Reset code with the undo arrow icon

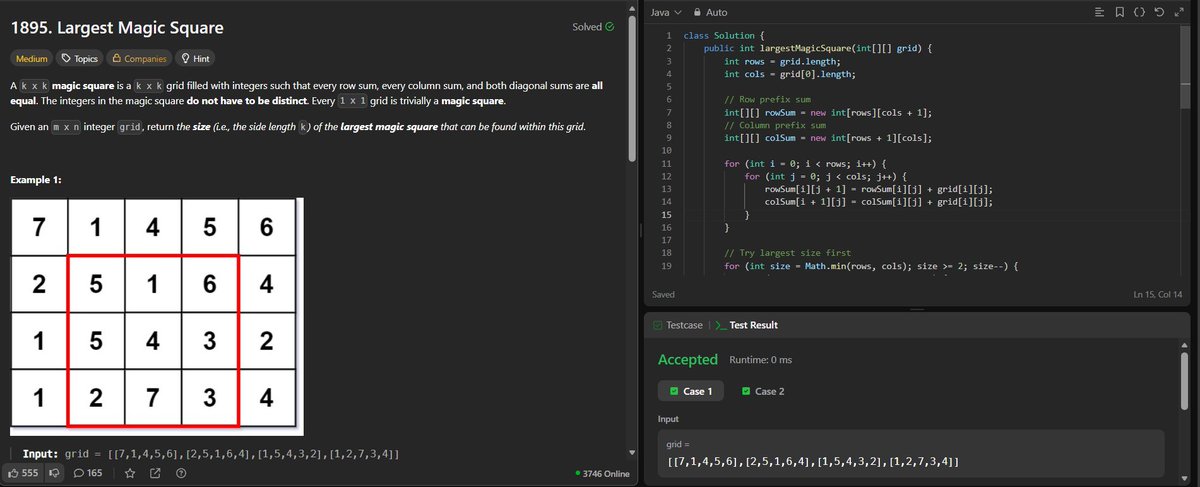tap(1159, 12)
